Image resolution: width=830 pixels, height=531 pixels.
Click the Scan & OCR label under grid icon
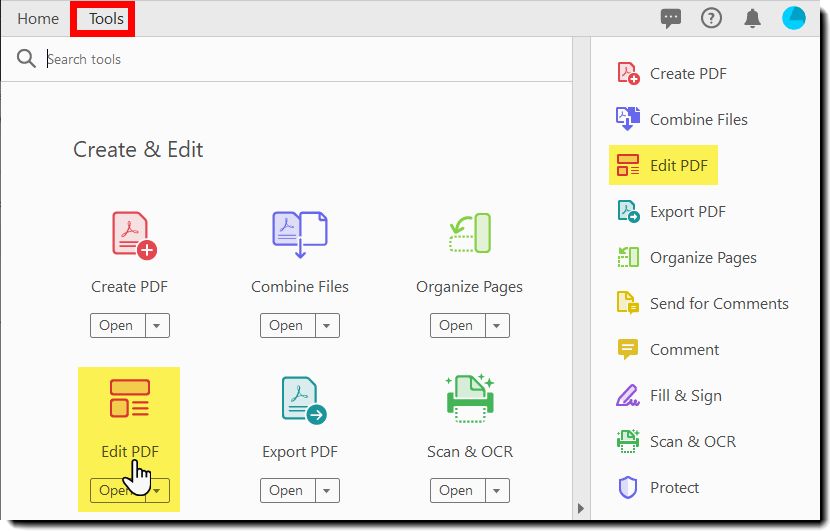click(x=470, y=452)
